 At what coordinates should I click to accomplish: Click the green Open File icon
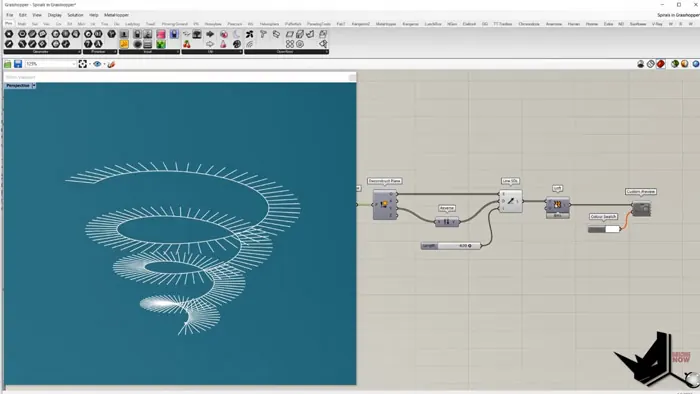click(x=8, y=64)
